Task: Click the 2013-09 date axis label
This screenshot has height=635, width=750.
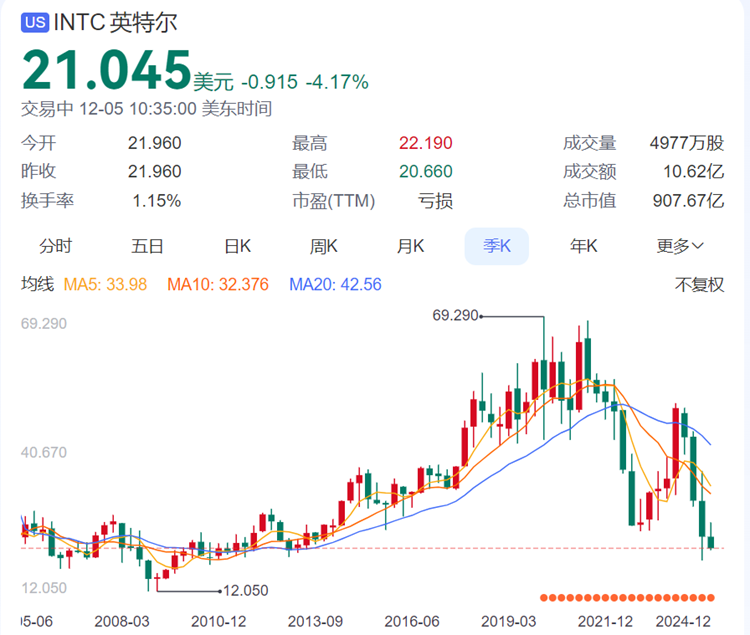Action: click(315, 621)
